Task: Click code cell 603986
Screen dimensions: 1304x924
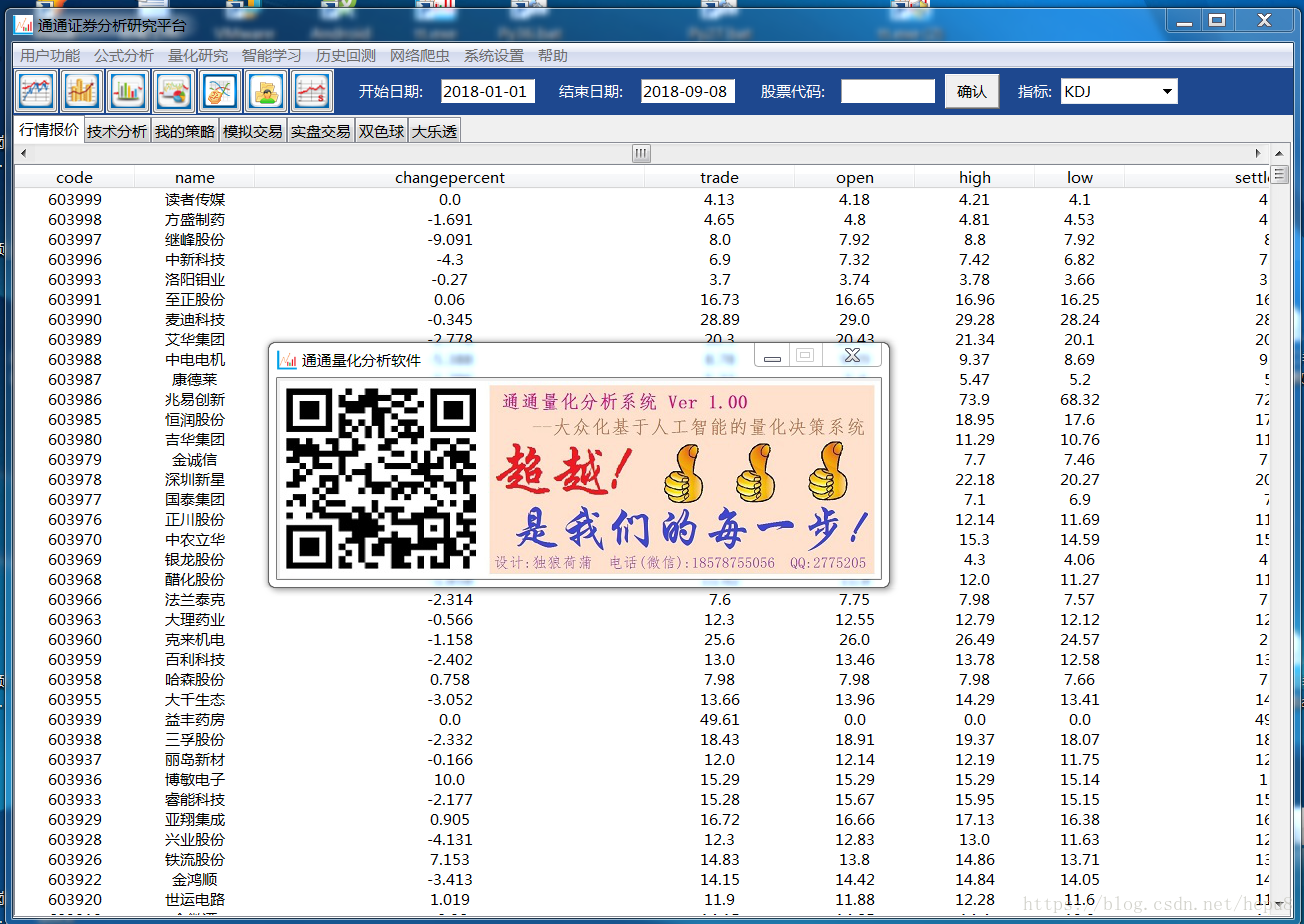Action: pyautogui.click(x=75, y=400)
